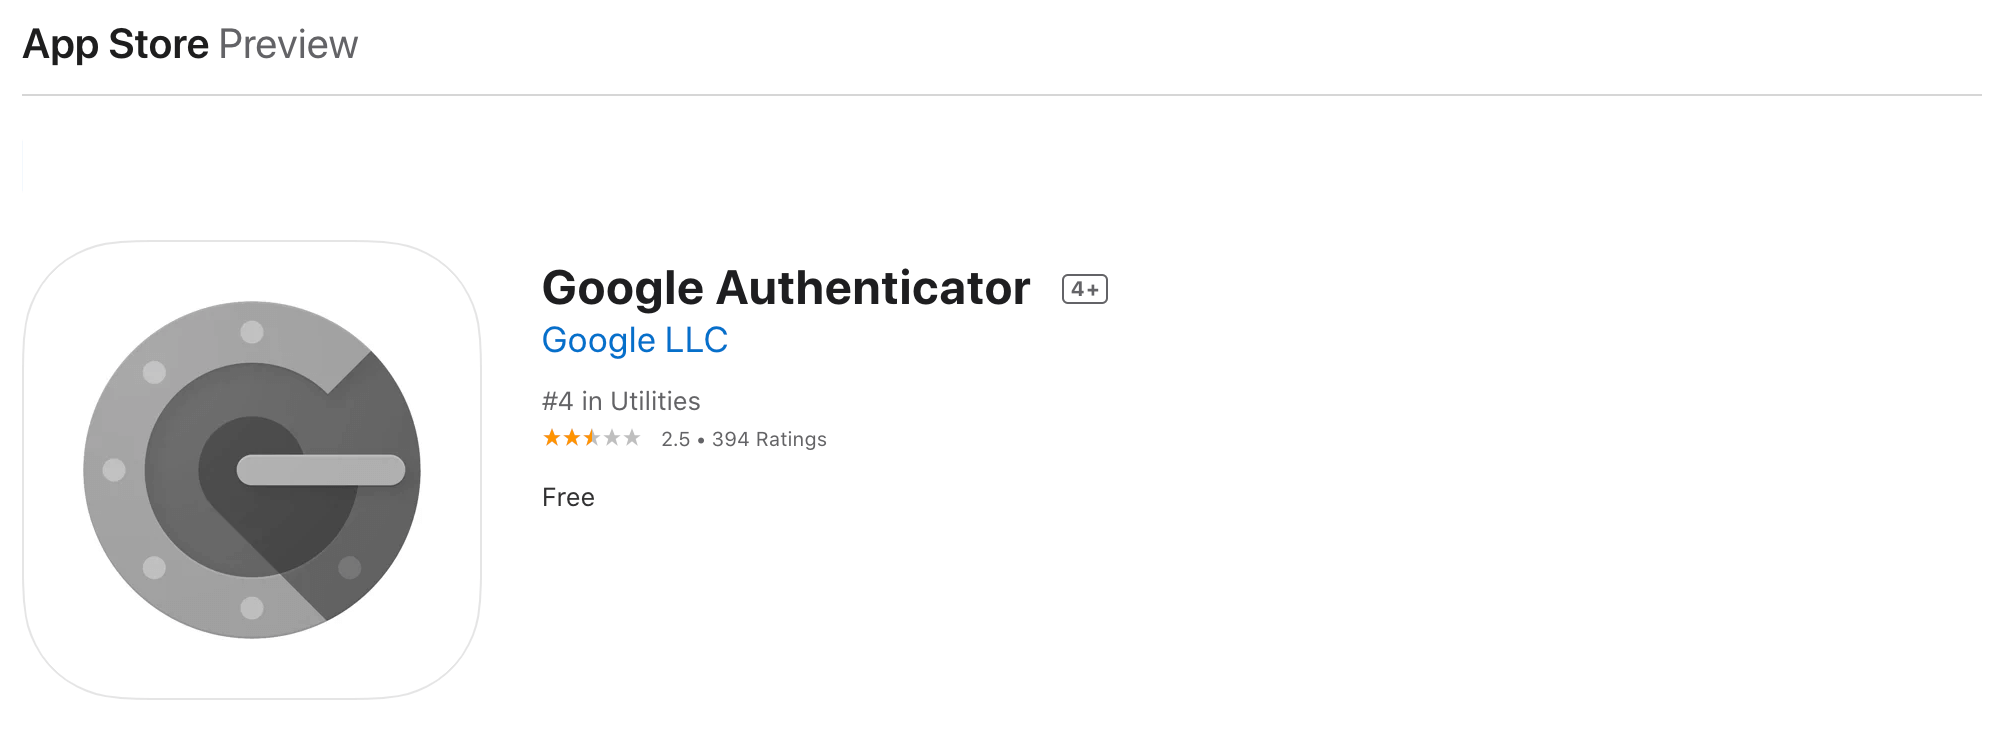2016x744 pixels.
Task: Click the 394 Ratings count
Action: coord(769,439)
